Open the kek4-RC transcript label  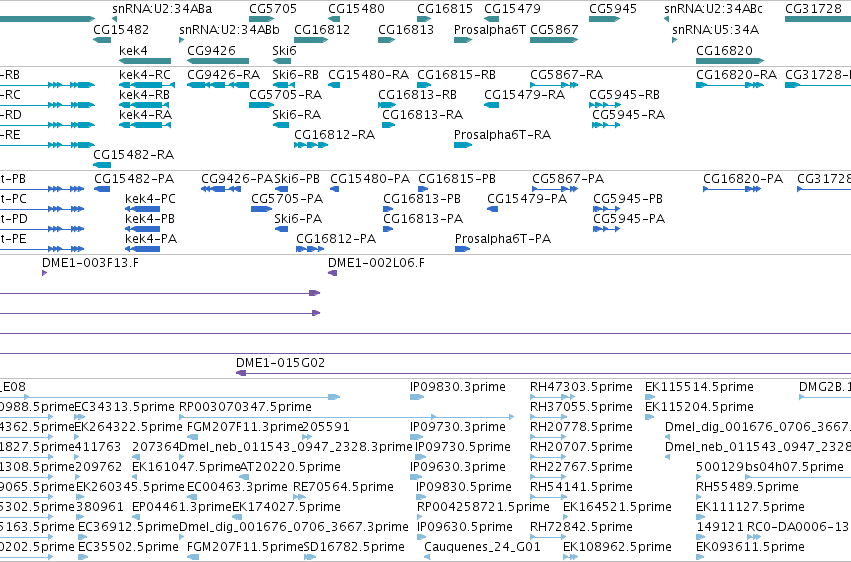[145, 74]
